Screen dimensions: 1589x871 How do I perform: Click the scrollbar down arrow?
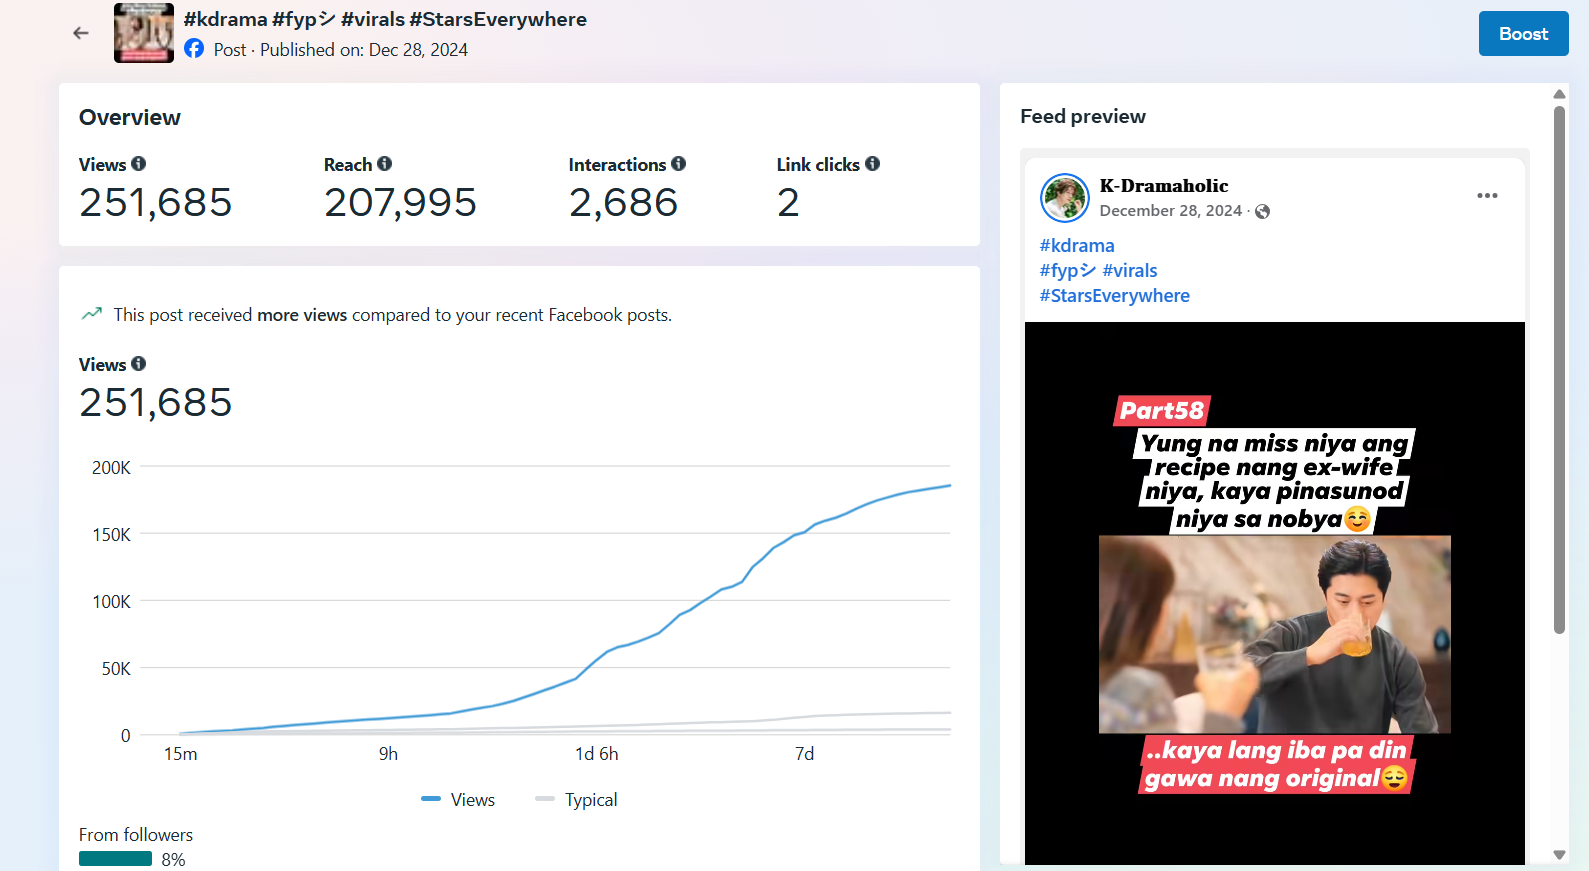(1559, 855)
